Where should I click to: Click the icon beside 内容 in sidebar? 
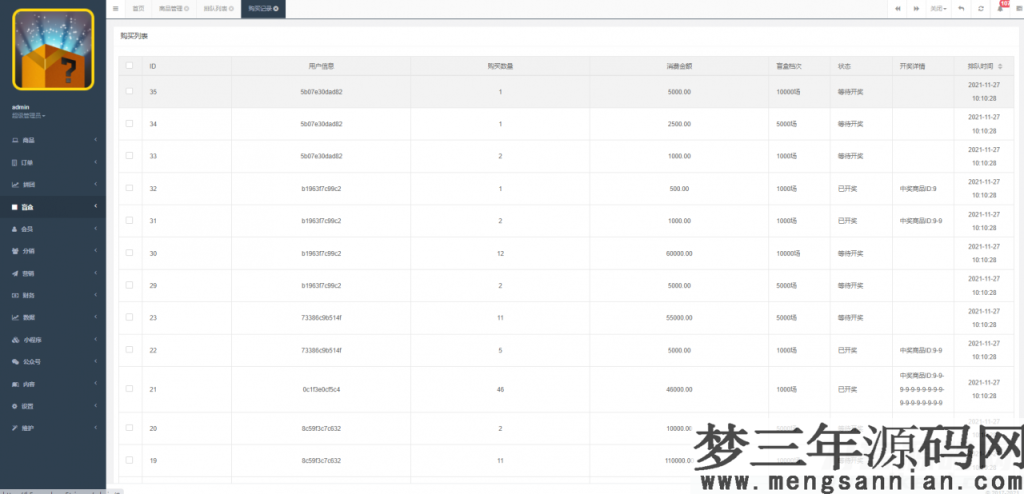[15, 384]
